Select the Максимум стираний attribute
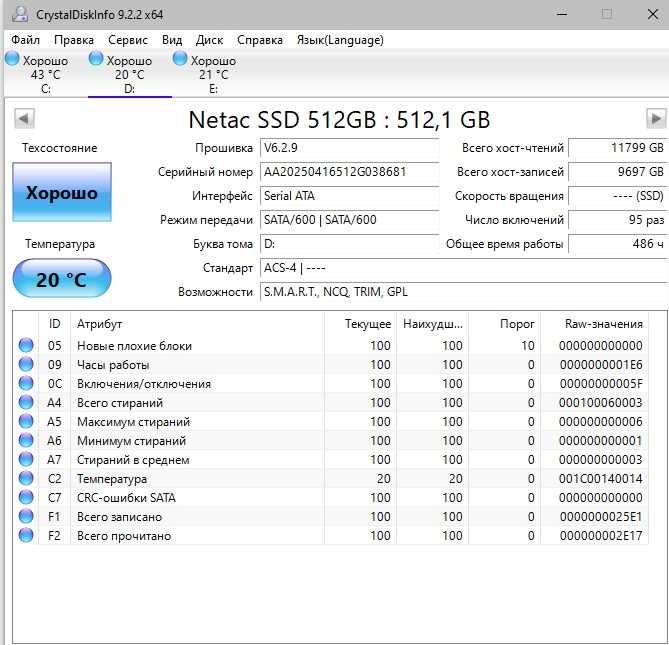 (x=133, y=421)
